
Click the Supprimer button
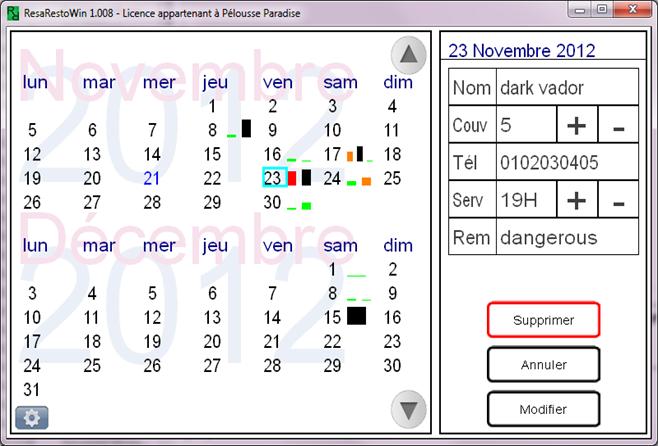[x=543, y=320]
